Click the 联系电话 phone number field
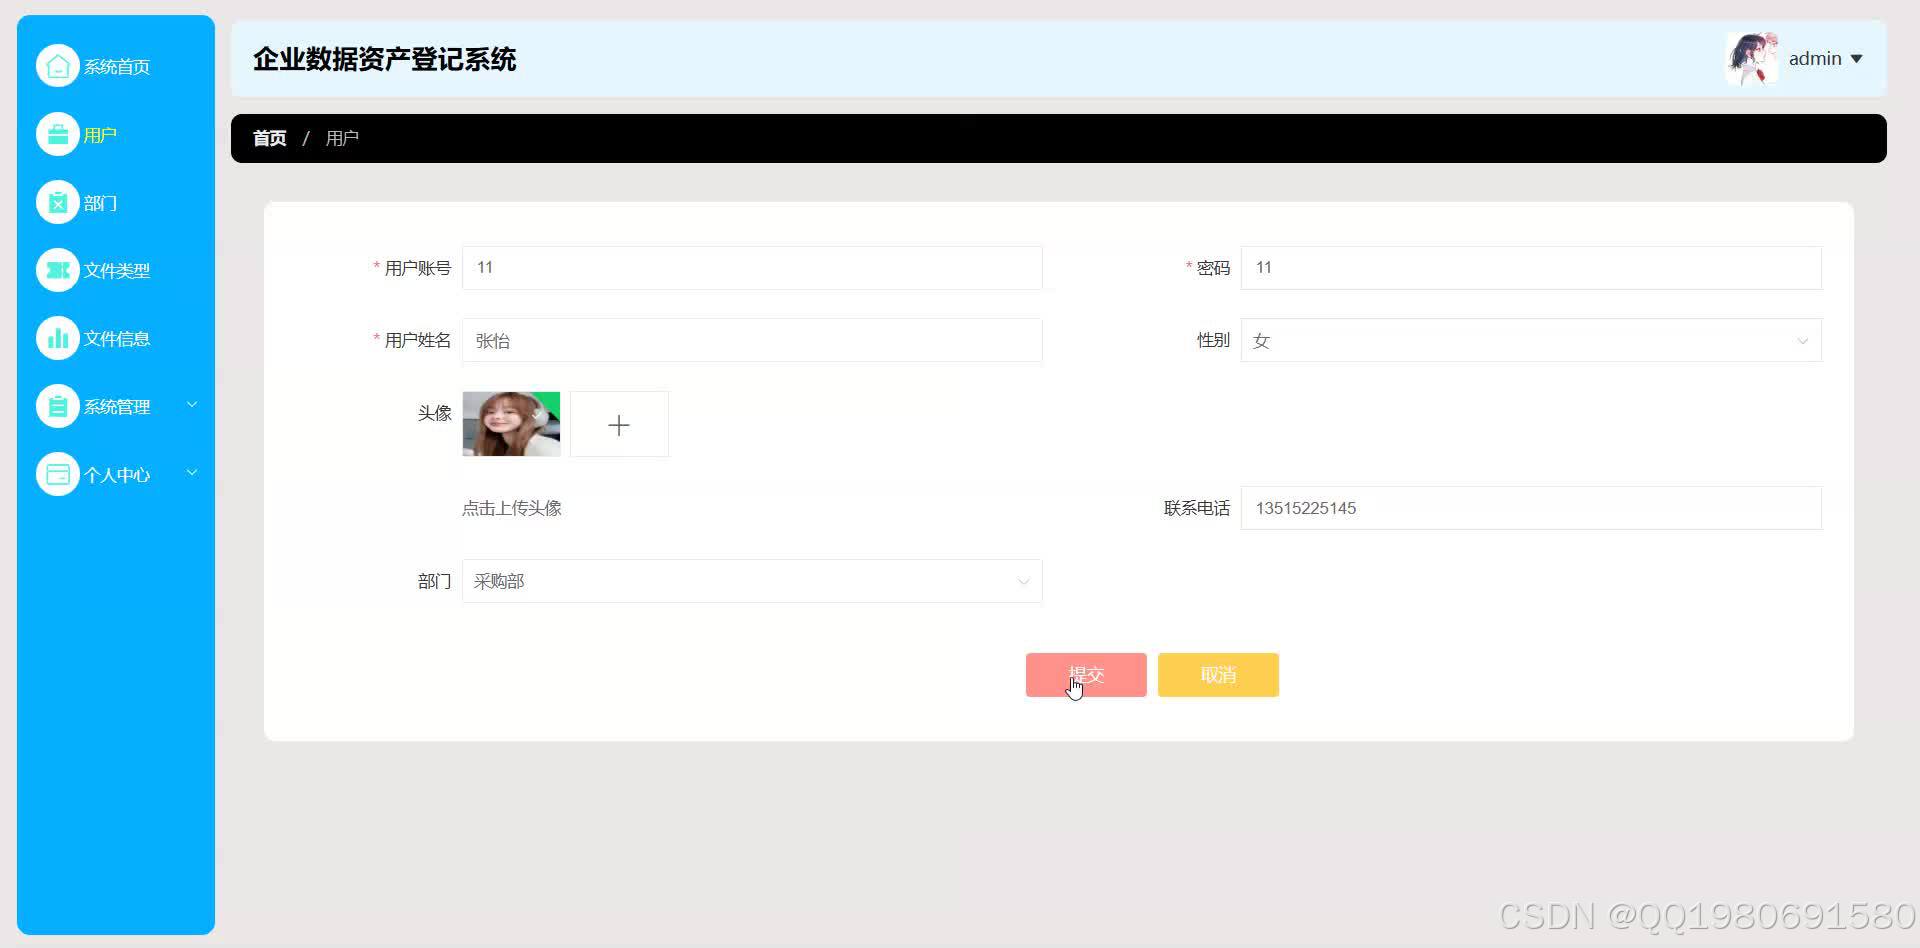 (1529, 508)
